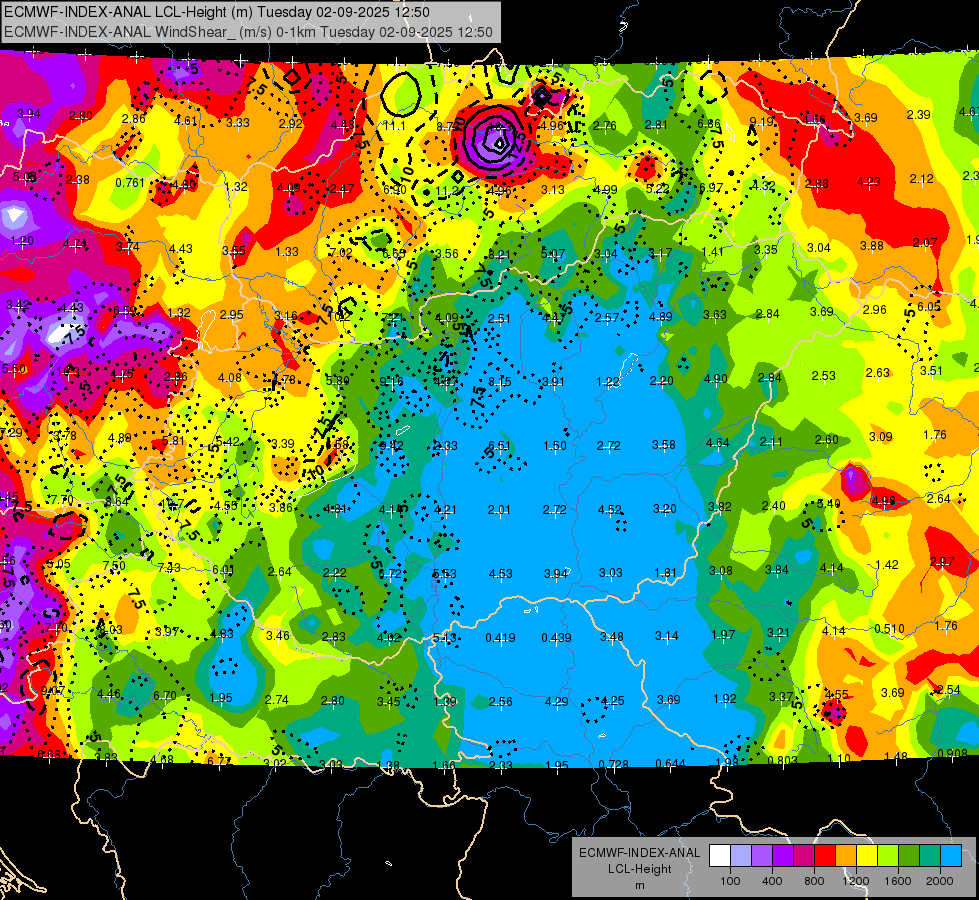
Task: Select the teal legend swatch
Action: click(930, 856)
